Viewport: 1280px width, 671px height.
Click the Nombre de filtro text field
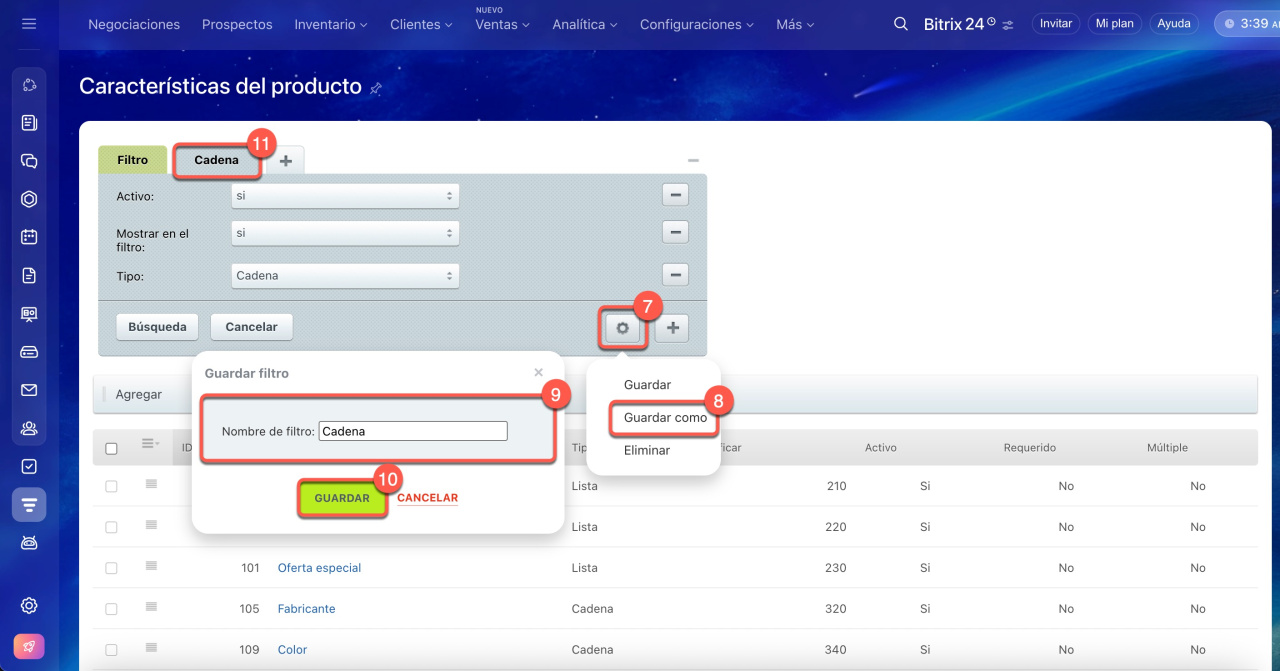coord(412,431)
